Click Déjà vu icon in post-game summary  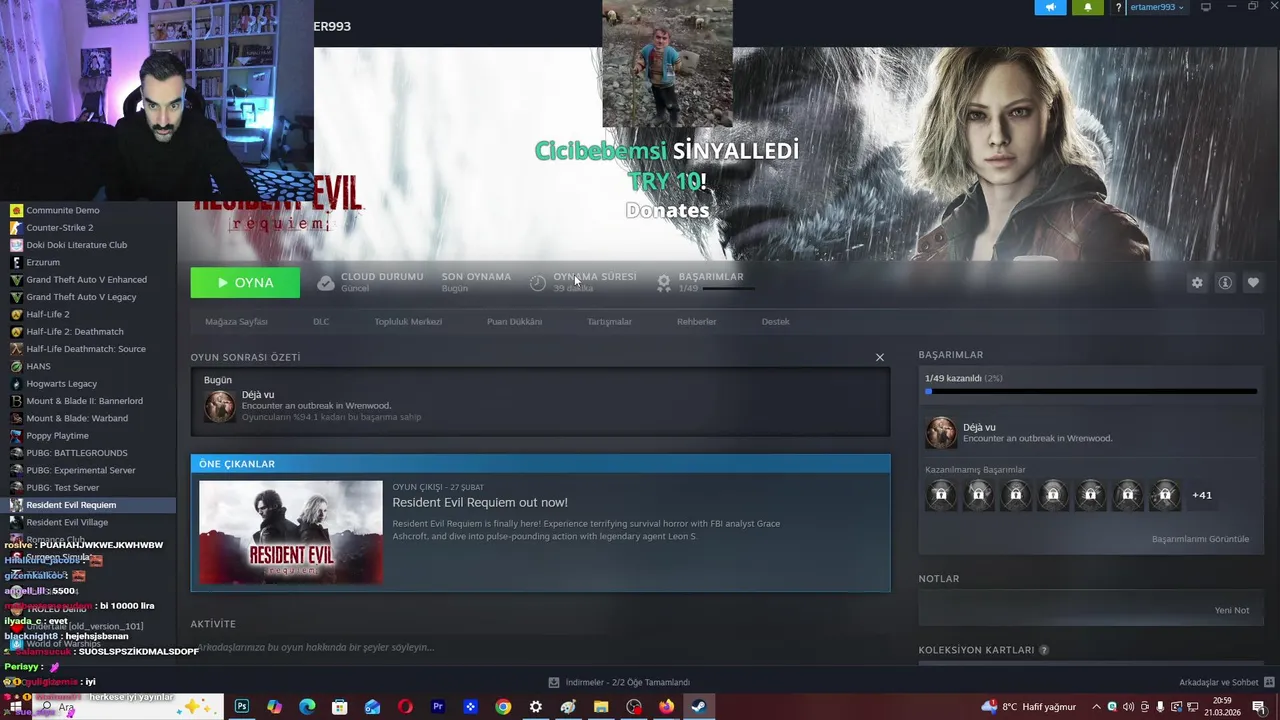coord(220,406)
